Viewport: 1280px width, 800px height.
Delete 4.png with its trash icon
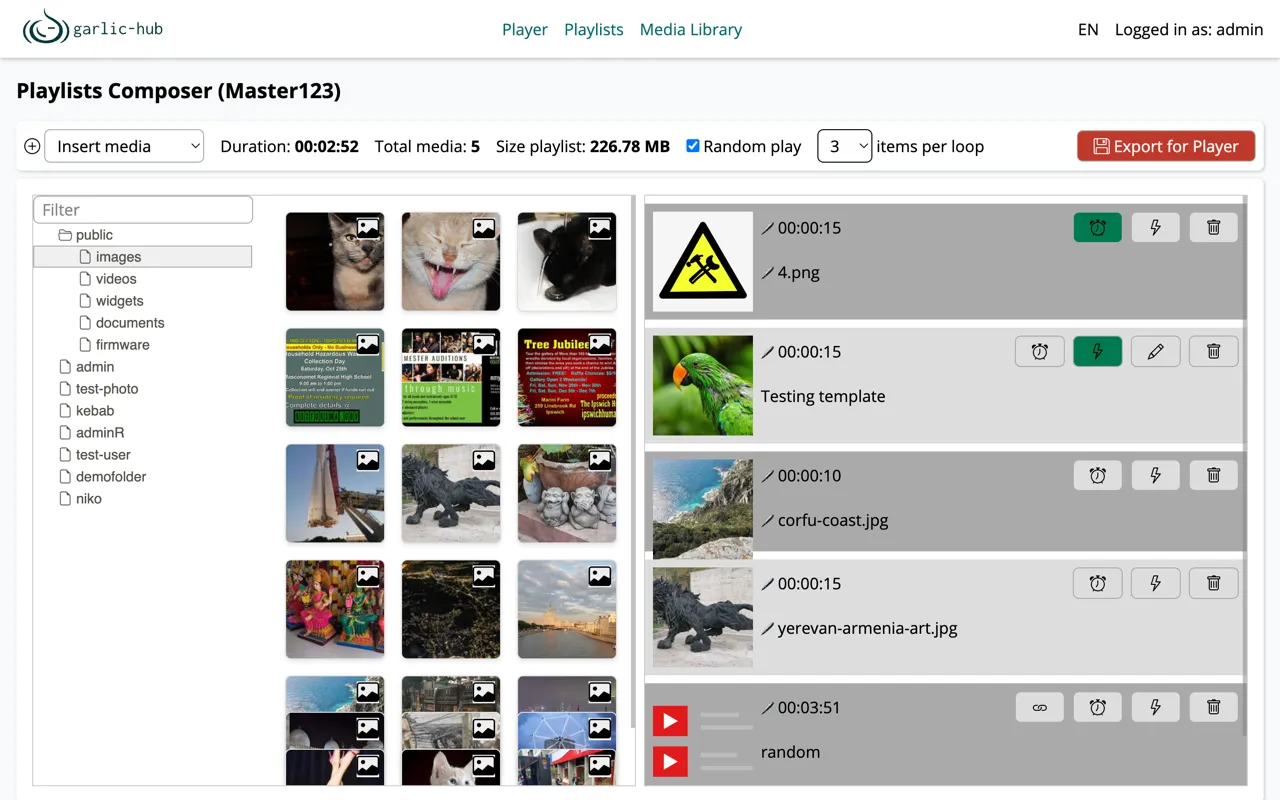1214,227
